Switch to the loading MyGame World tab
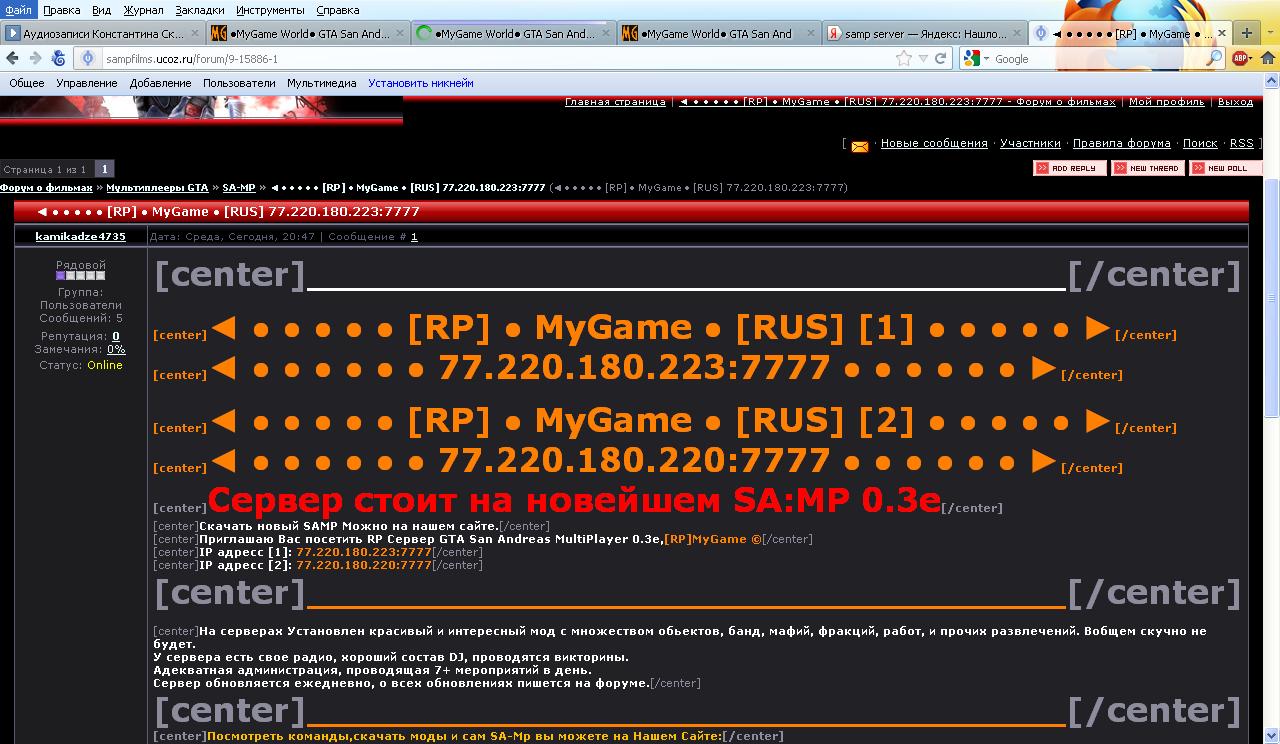Viewport: 1280px width, 744px height. click(512, 33)
